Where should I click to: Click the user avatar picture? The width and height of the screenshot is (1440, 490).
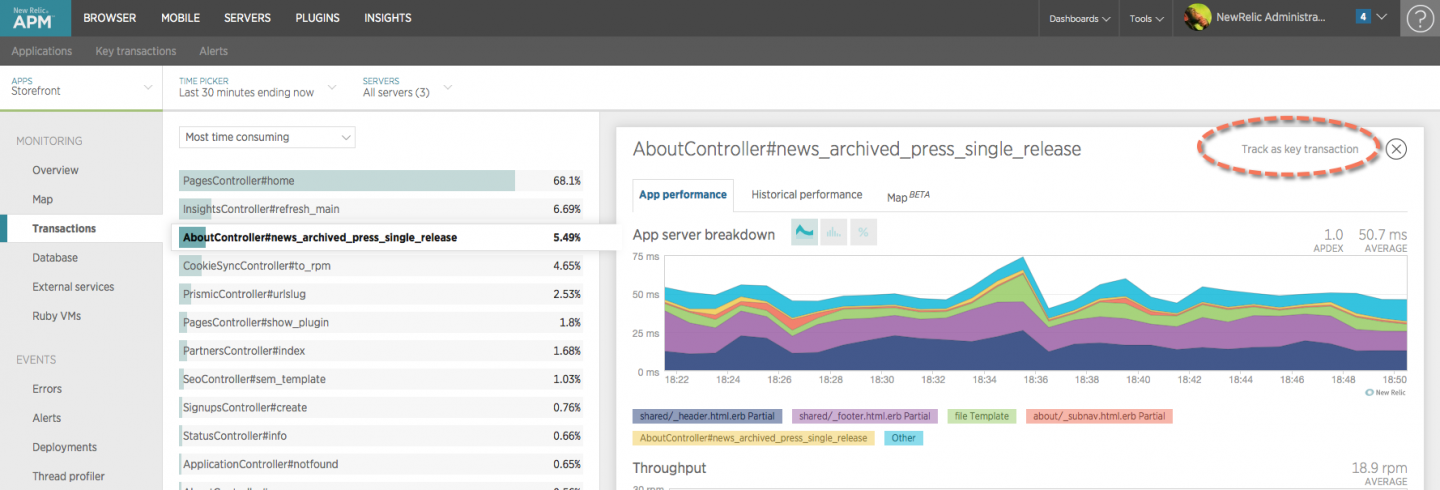(1198, 17)
